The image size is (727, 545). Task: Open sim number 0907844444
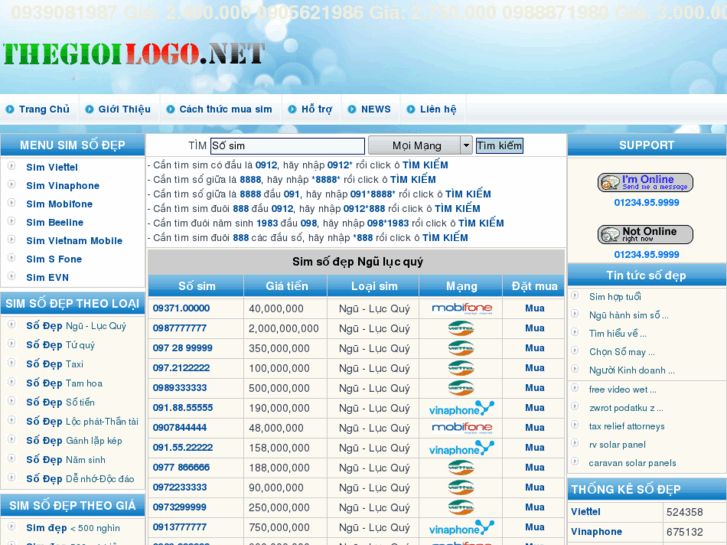click(x=180, y=428)
